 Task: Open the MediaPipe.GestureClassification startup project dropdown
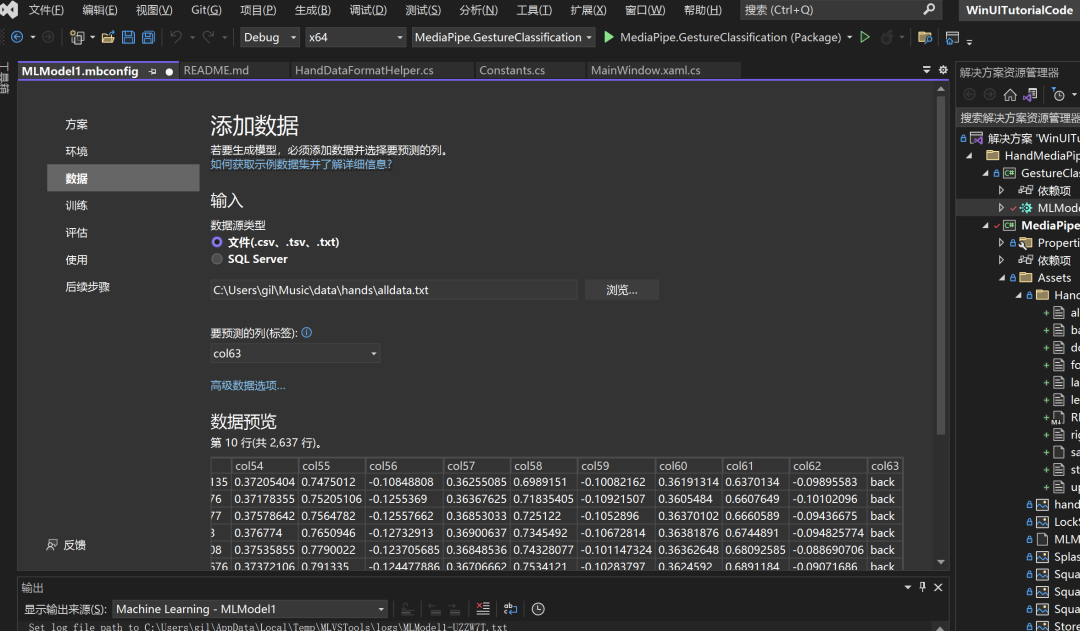click(503, 37)
